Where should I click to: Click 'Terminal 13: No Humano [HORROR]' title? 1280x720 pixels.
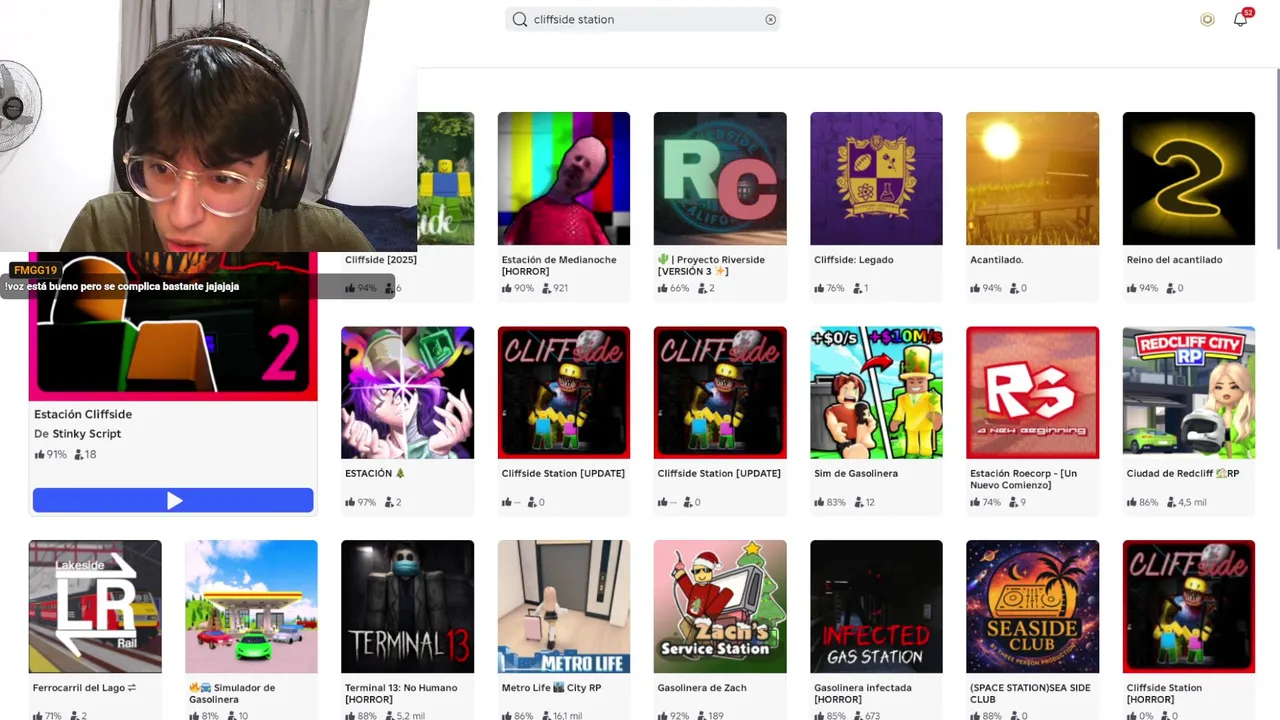[x=401, y=693]
